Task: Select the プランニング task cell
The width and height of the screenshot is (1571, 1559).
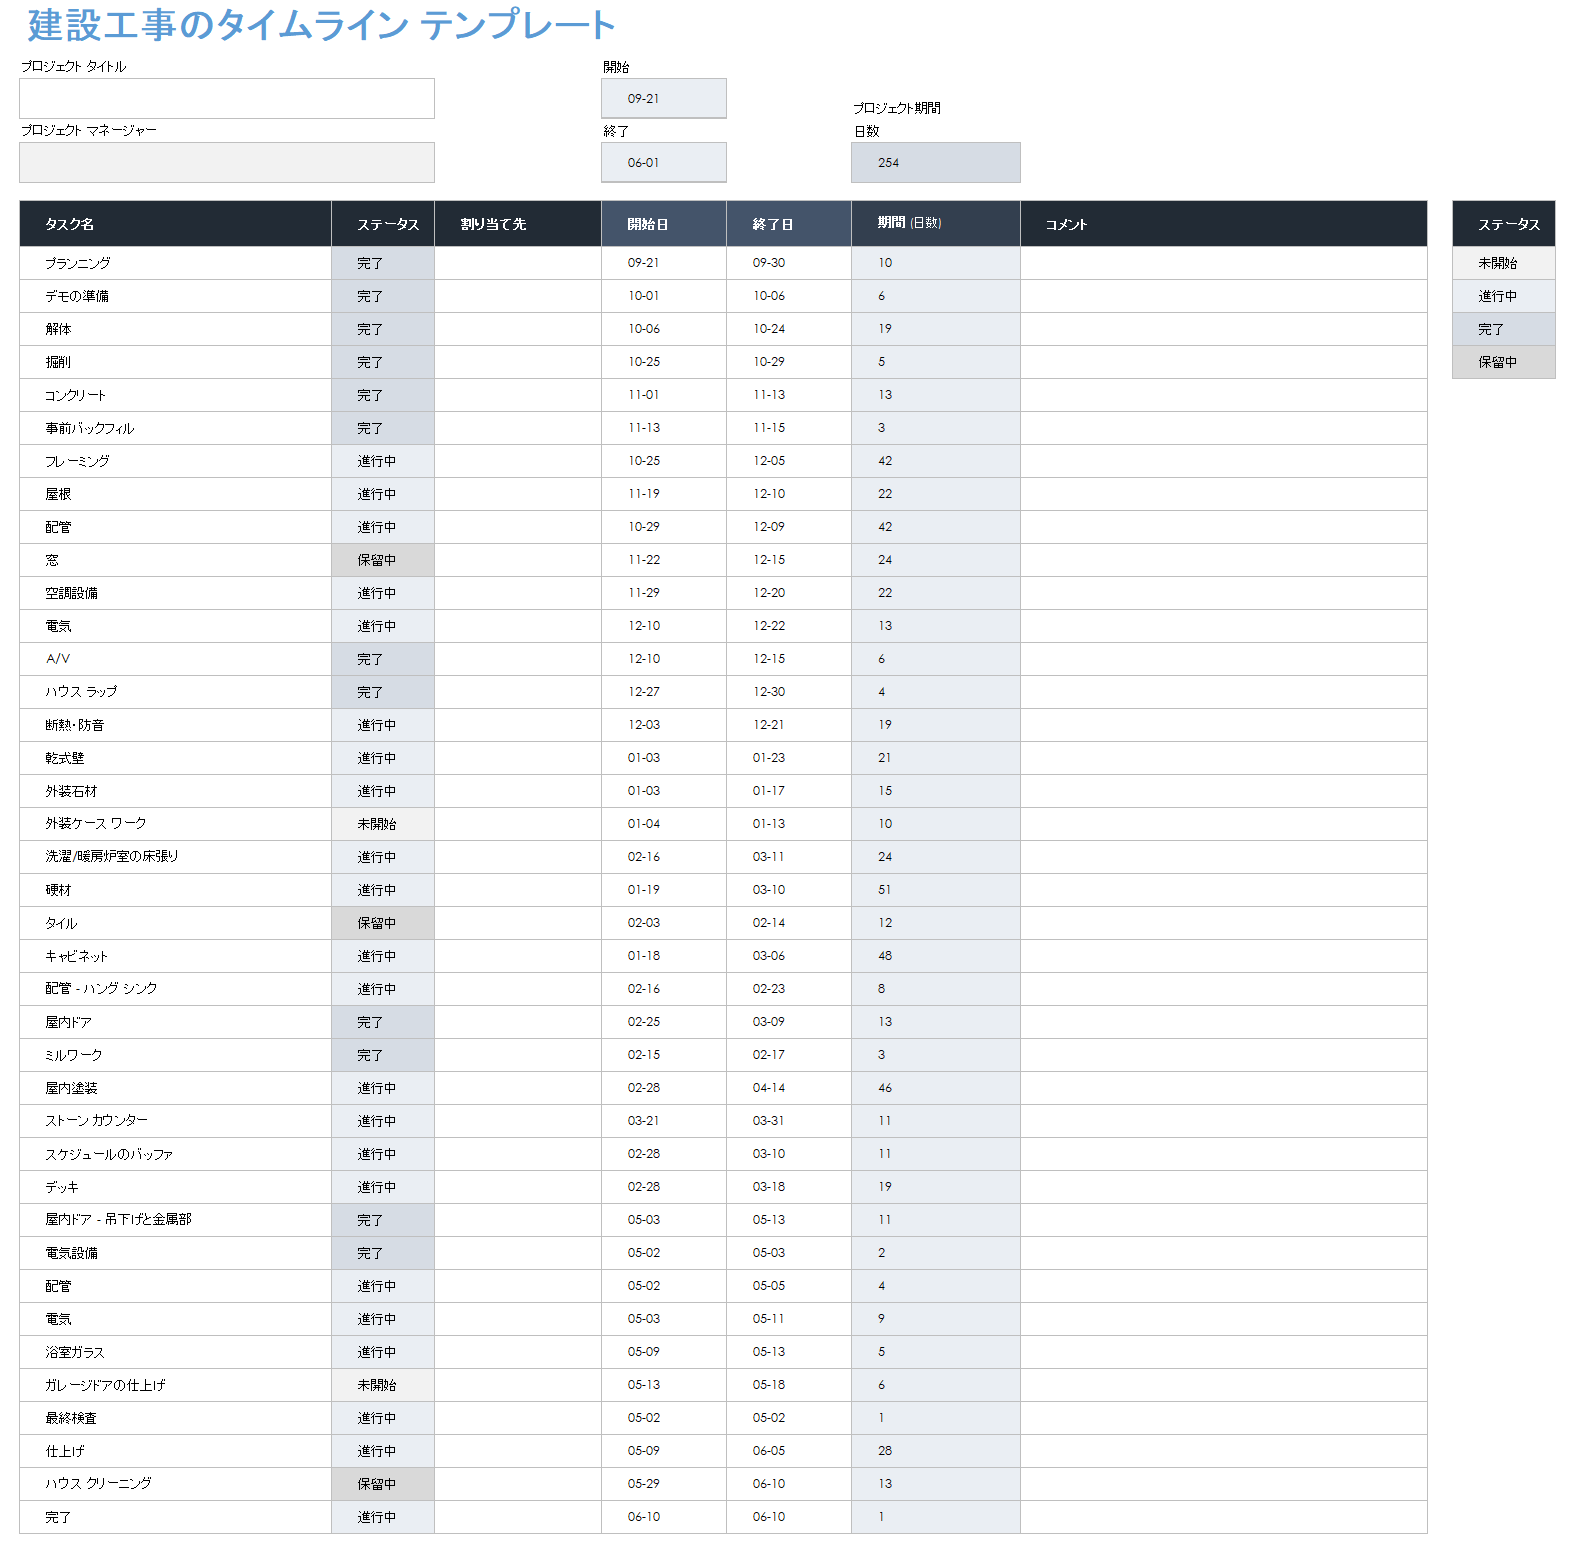Action: tap(176, 263)
